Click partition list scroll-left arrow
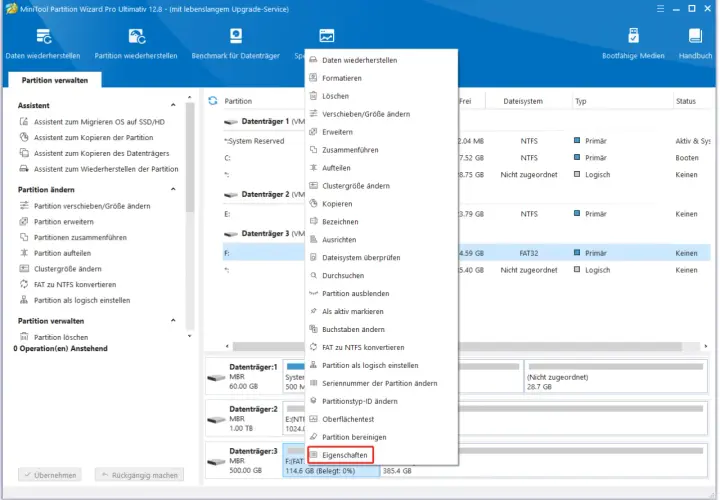The width and height of the screenshot is (720, 500). click(x=227, y=346)
